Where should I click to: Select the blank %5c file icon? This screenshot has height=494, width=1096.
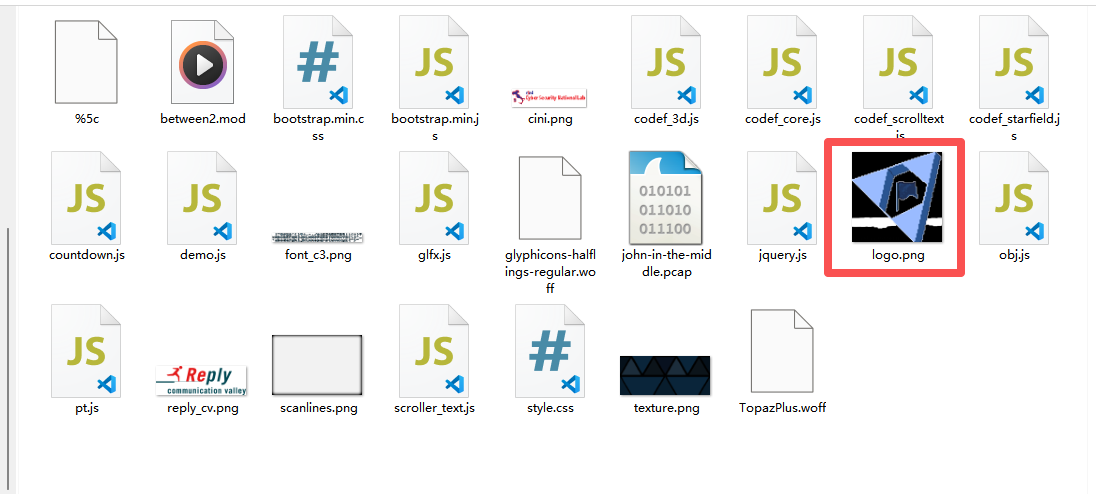(x=86, y=61)
